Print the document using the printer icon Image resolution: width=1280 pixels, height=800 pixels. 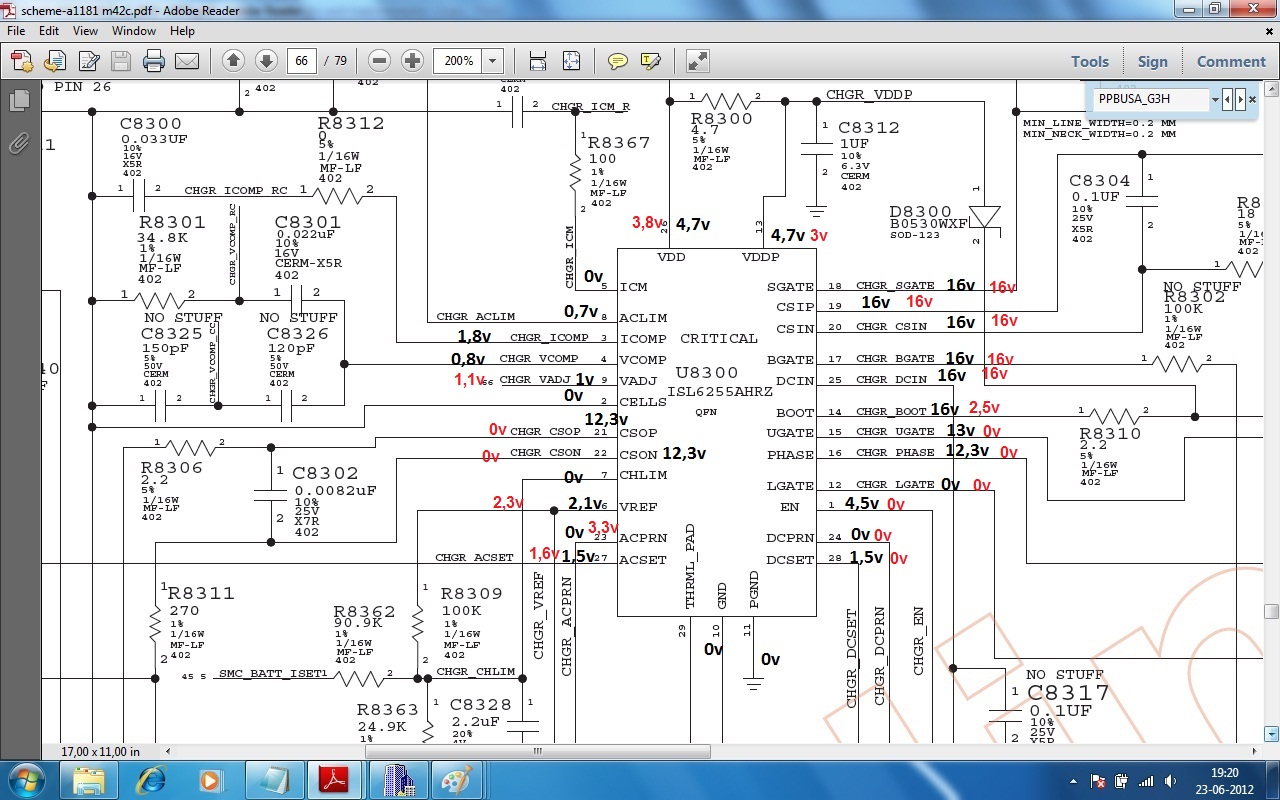click(x=153, y=61)
